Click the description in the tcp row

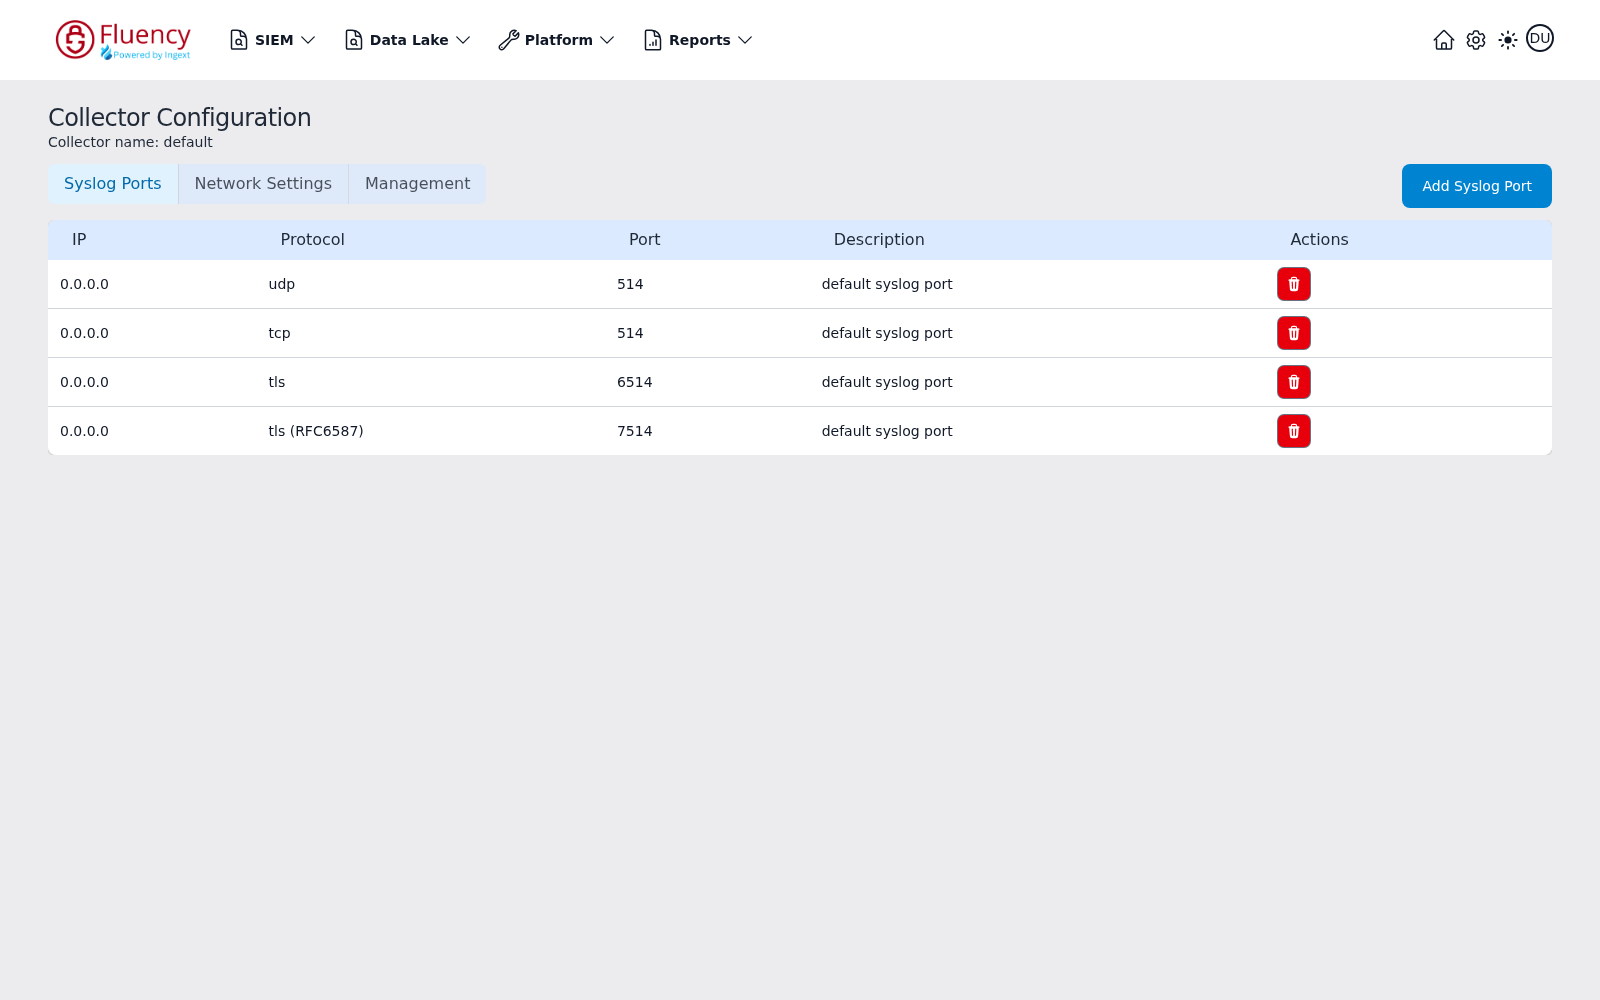click(887, 333)
